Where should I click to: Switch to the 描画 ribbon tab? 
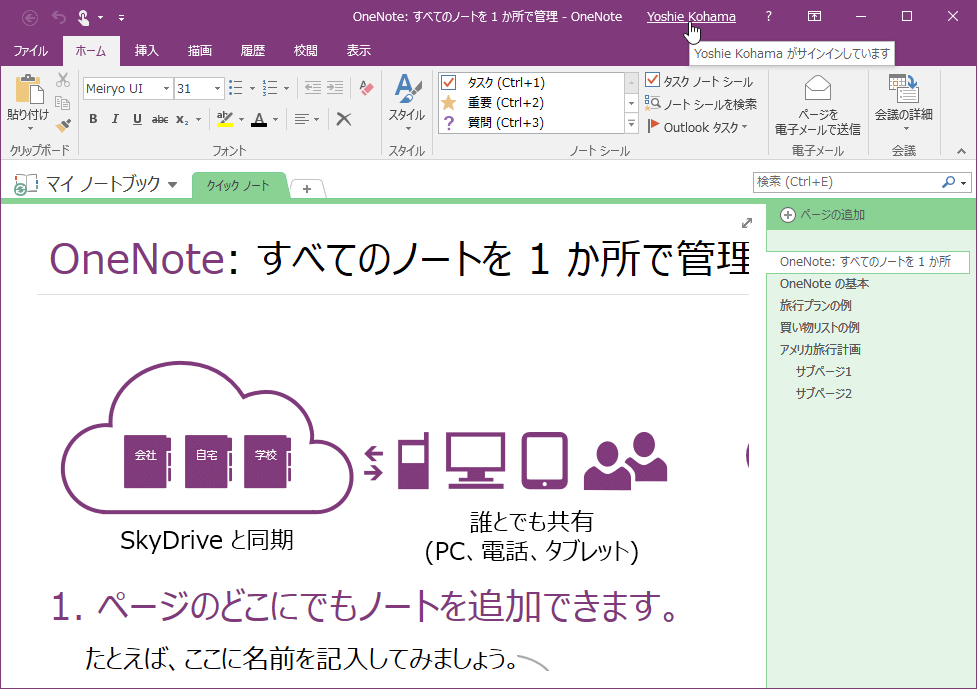199,50
